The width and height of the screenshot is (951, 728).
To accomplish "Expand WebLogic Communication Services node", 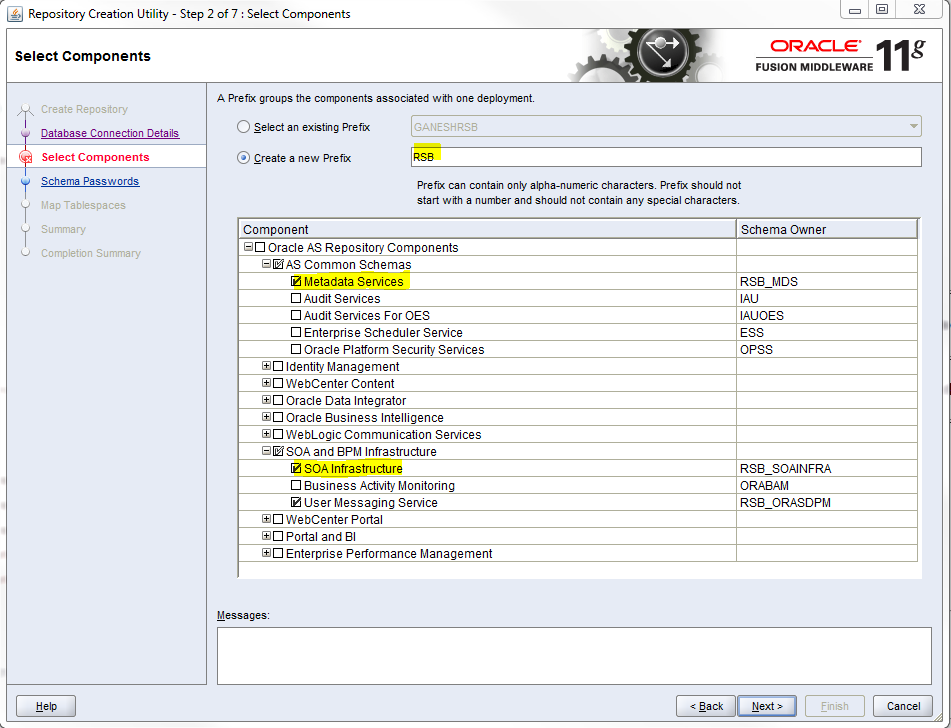I will (266, 434).
